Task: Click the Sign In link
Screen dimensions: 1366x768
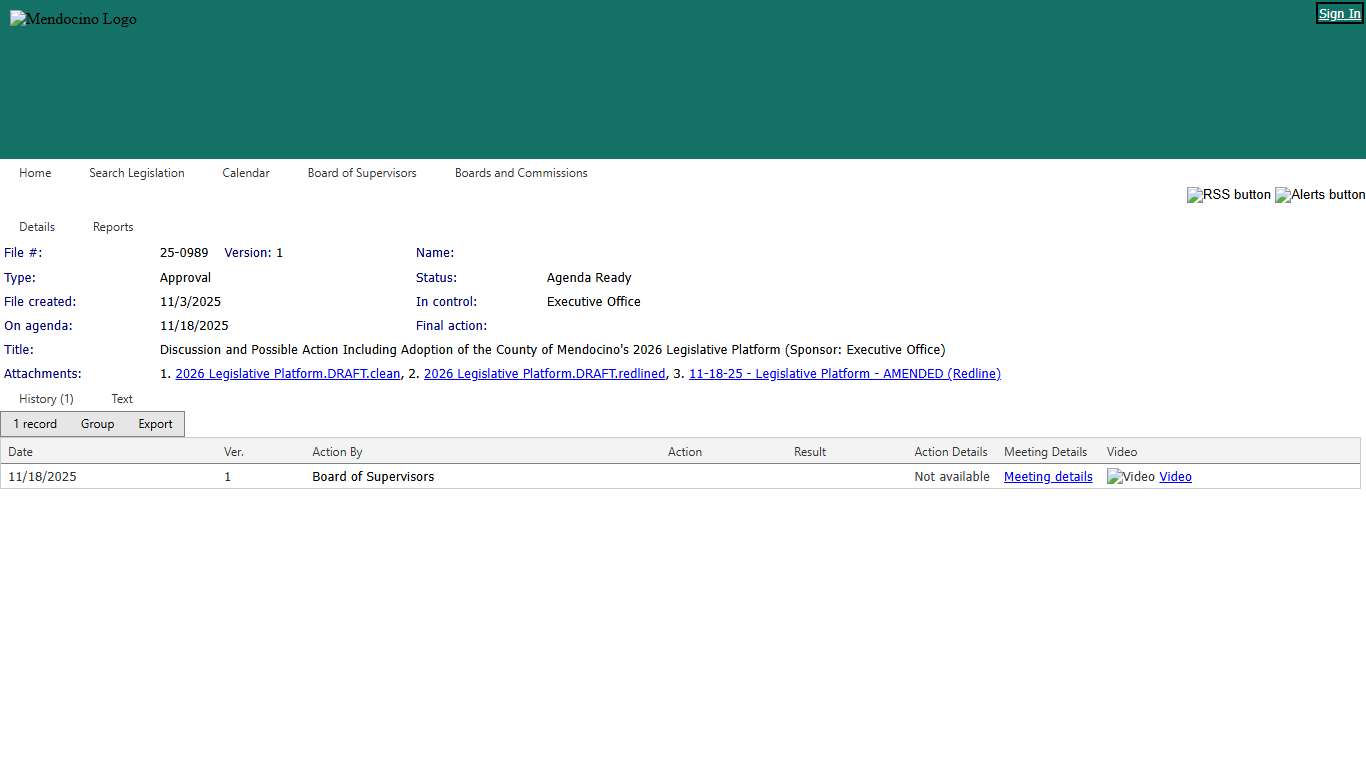Action: [1339, 14]
